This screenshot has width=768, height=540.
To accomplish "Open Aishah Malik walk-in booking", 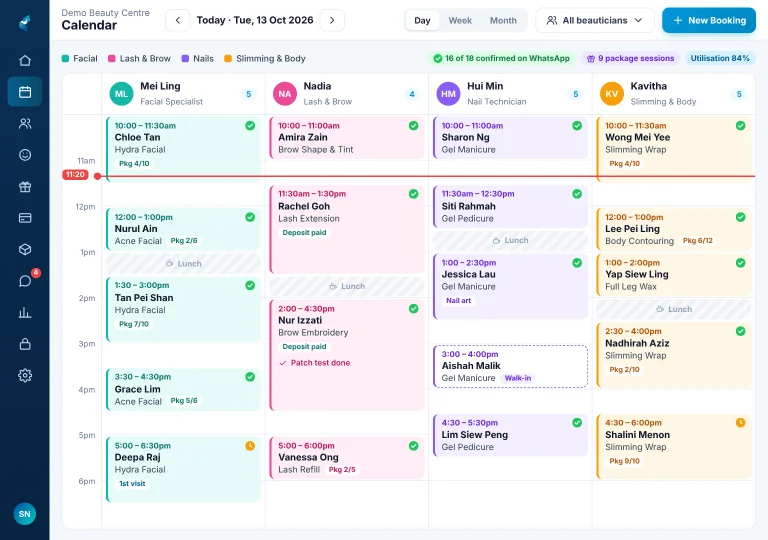I will [510, 366].
